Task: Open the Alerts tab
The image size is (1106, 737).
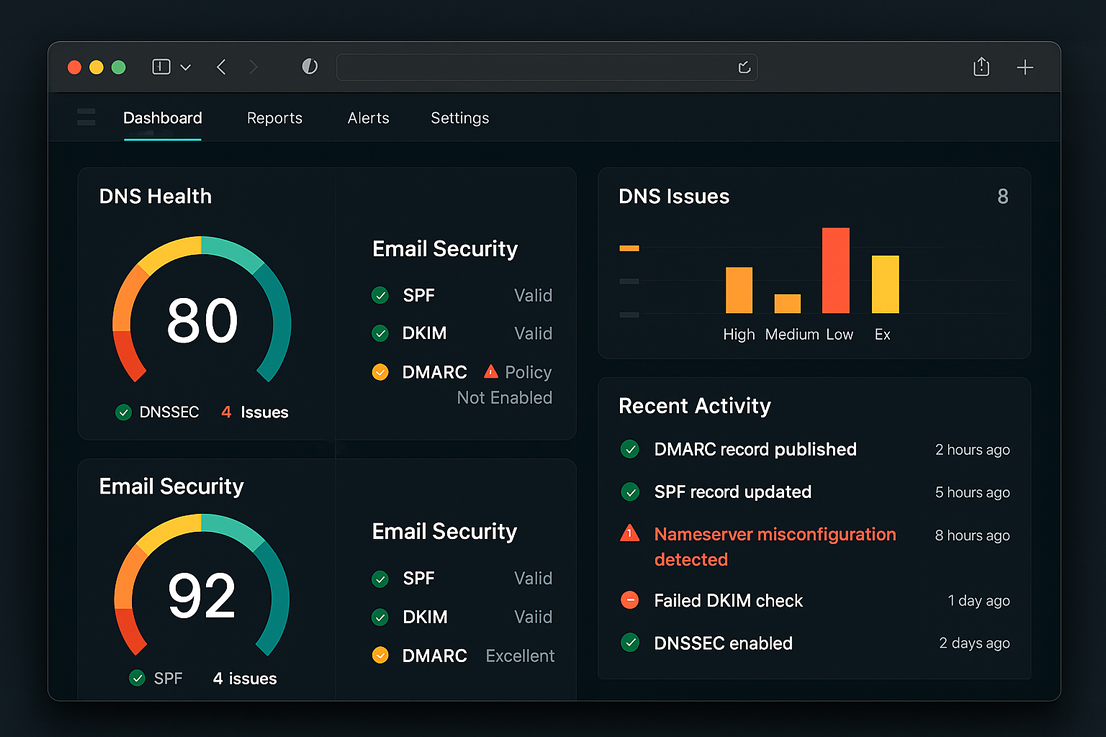Action: coord(368,118)
